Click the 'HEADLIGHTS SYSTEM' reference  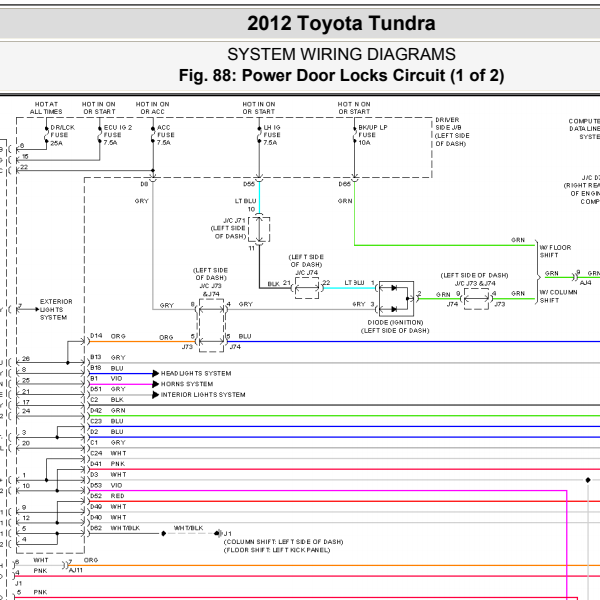(196, 373)
